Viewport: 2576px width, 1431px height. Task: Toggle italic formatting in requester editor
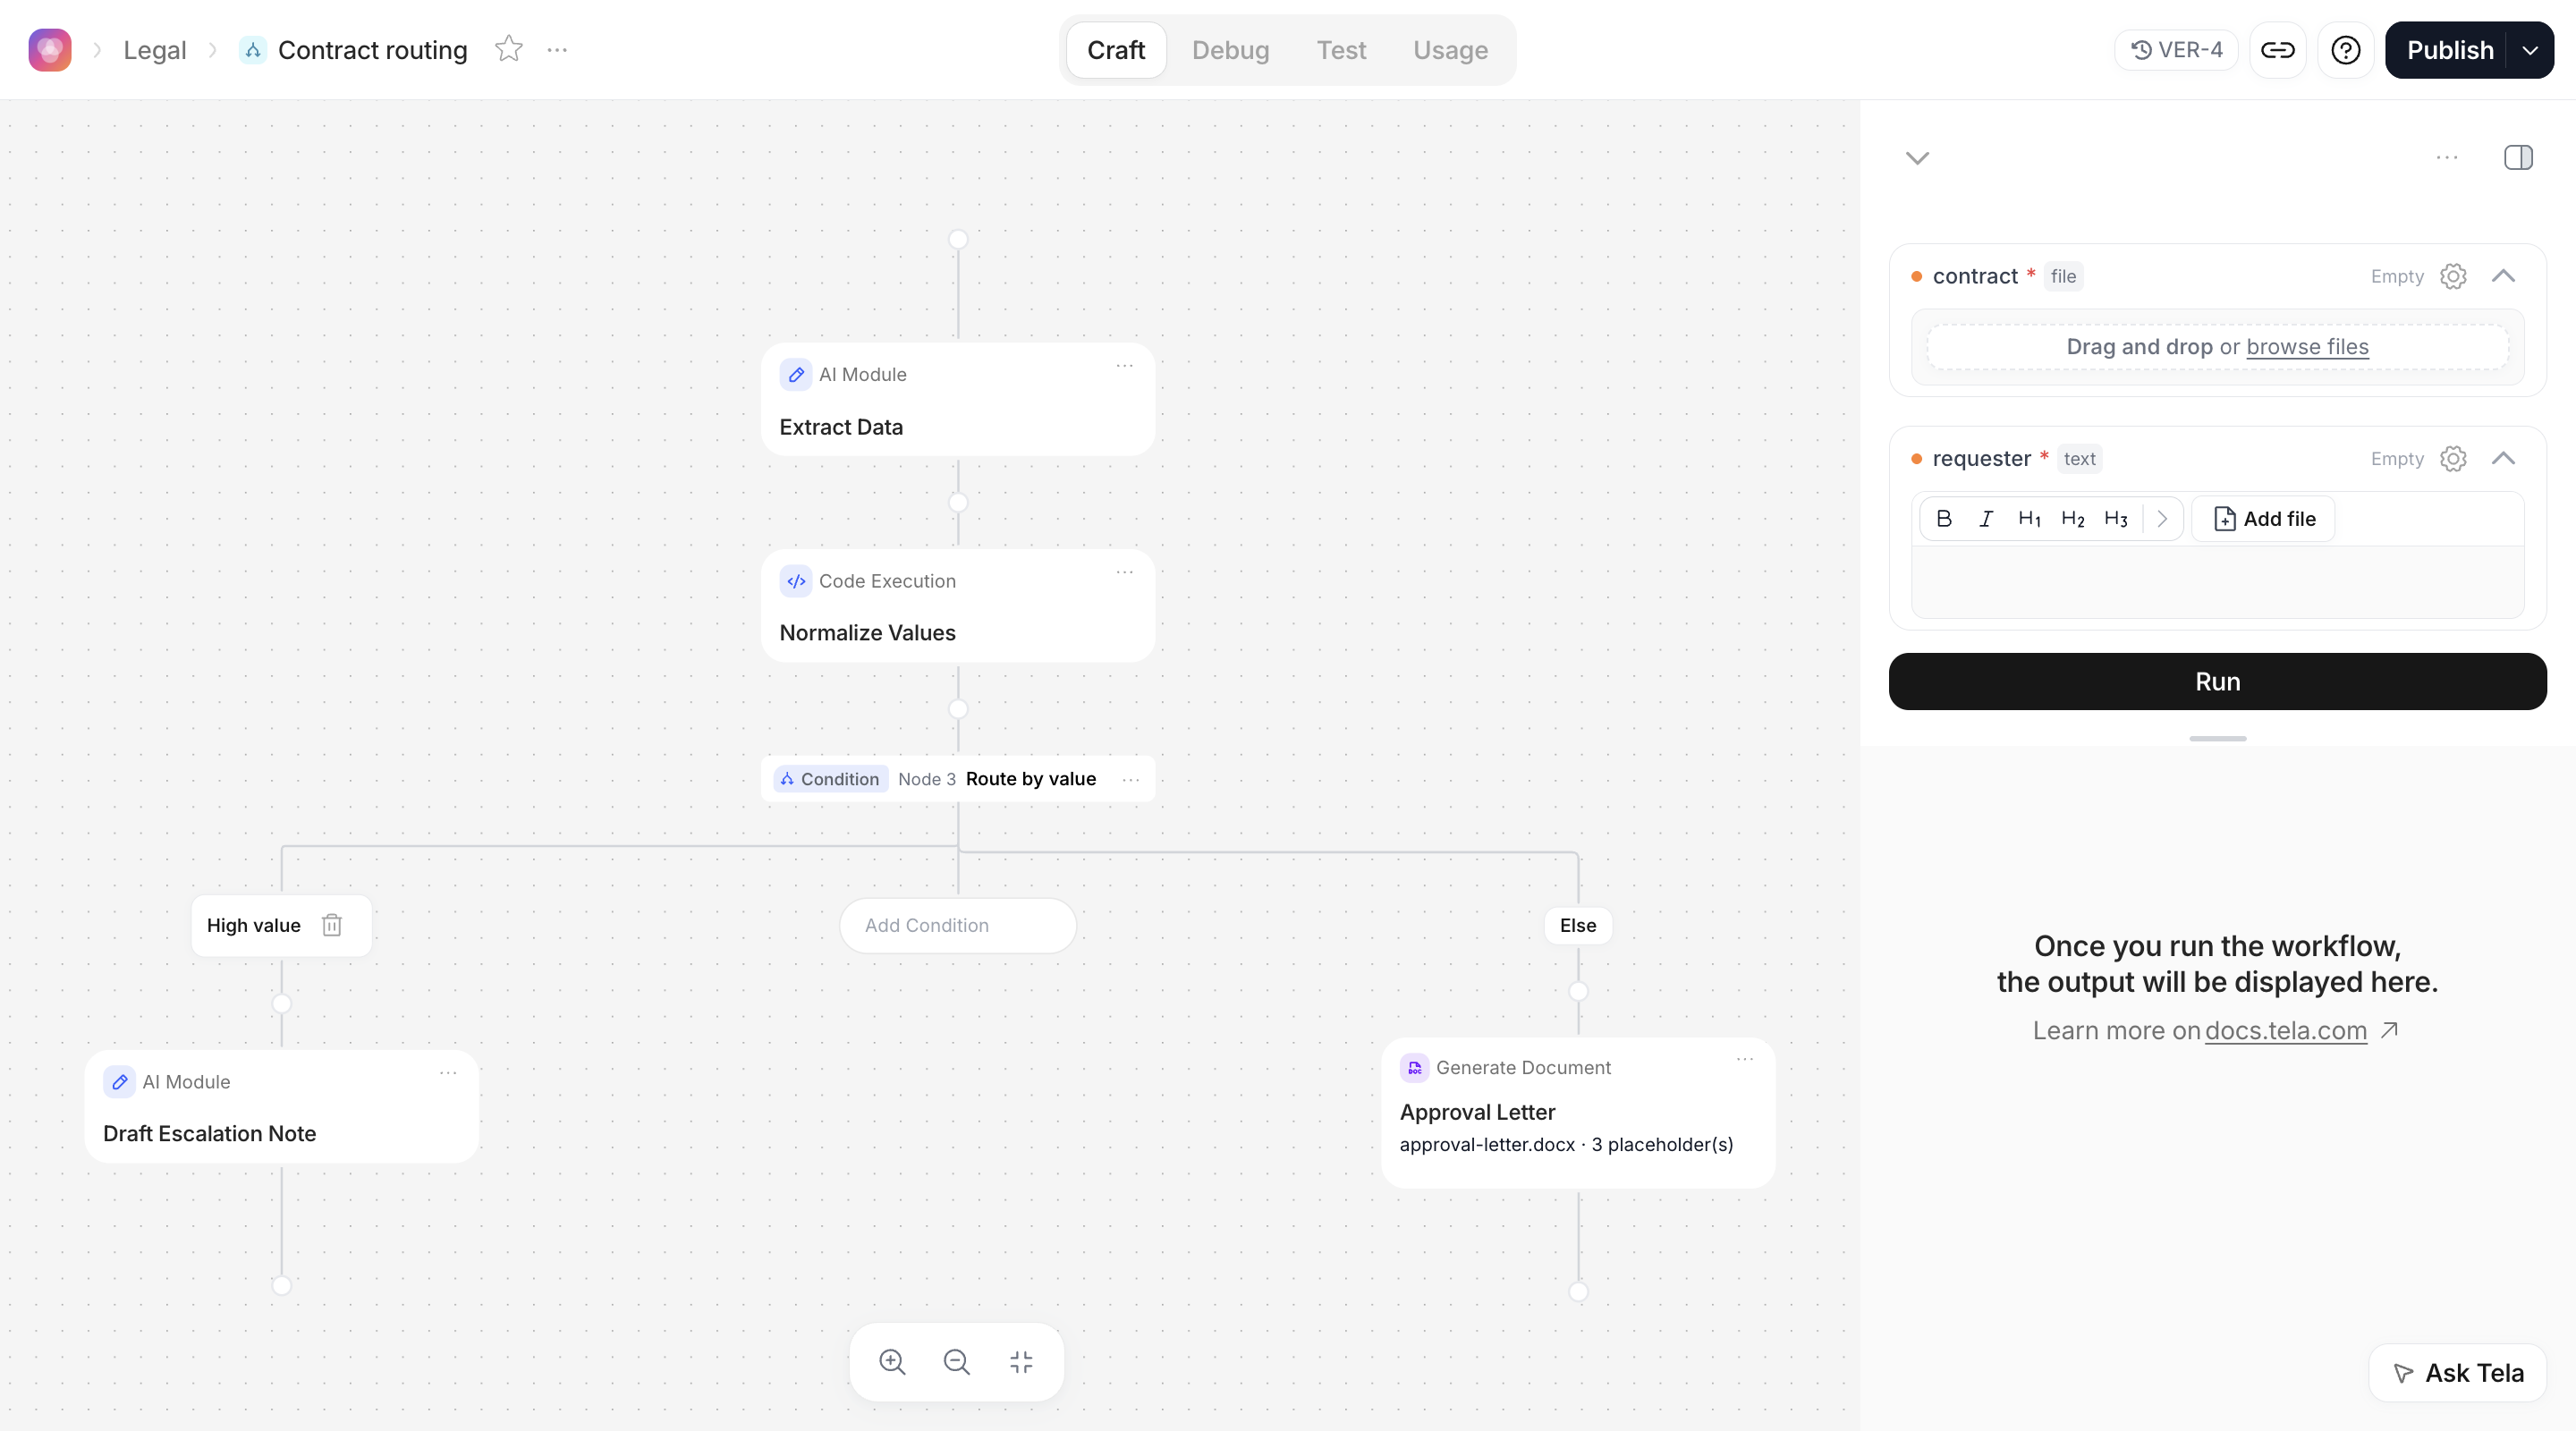pos(1986,518)
